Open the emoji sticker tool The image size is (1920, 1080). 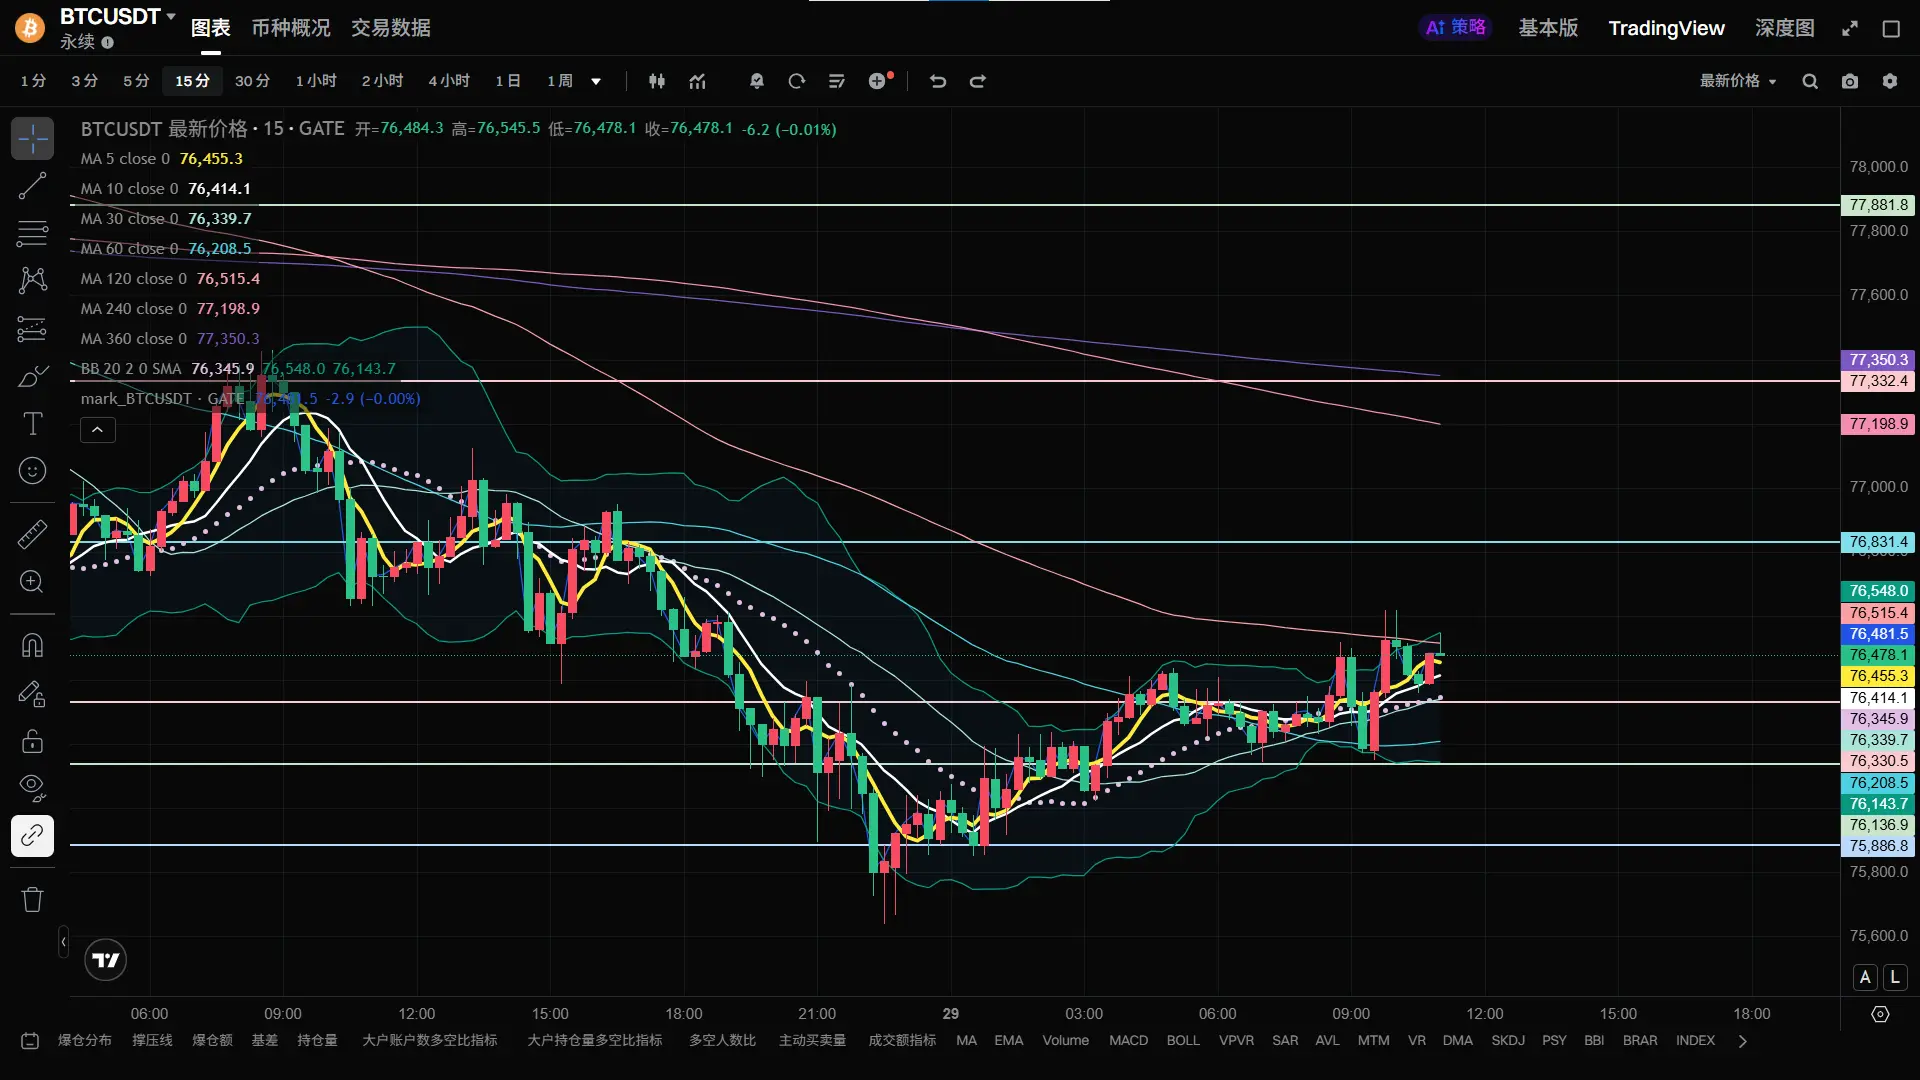[32, 471]
